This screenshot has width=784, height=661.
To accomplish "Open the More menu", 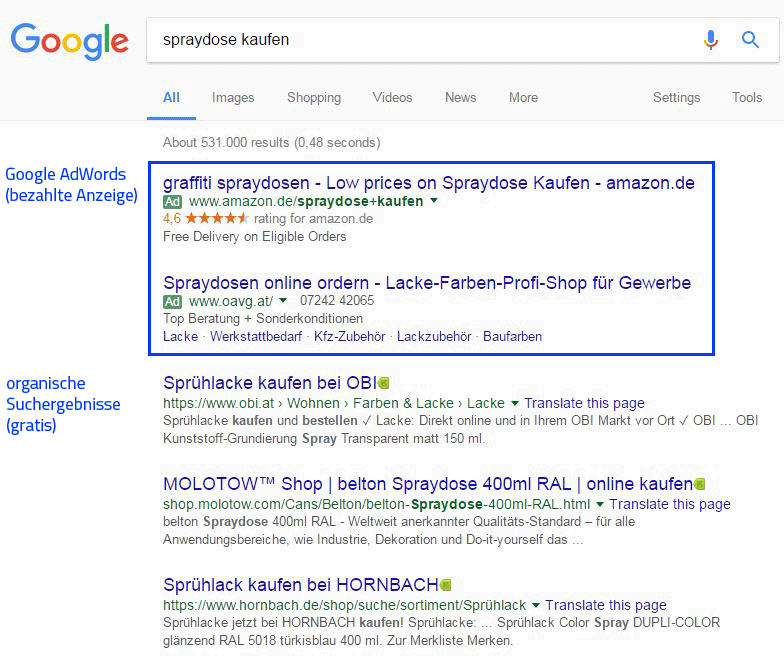I will (x=524, y=98).
